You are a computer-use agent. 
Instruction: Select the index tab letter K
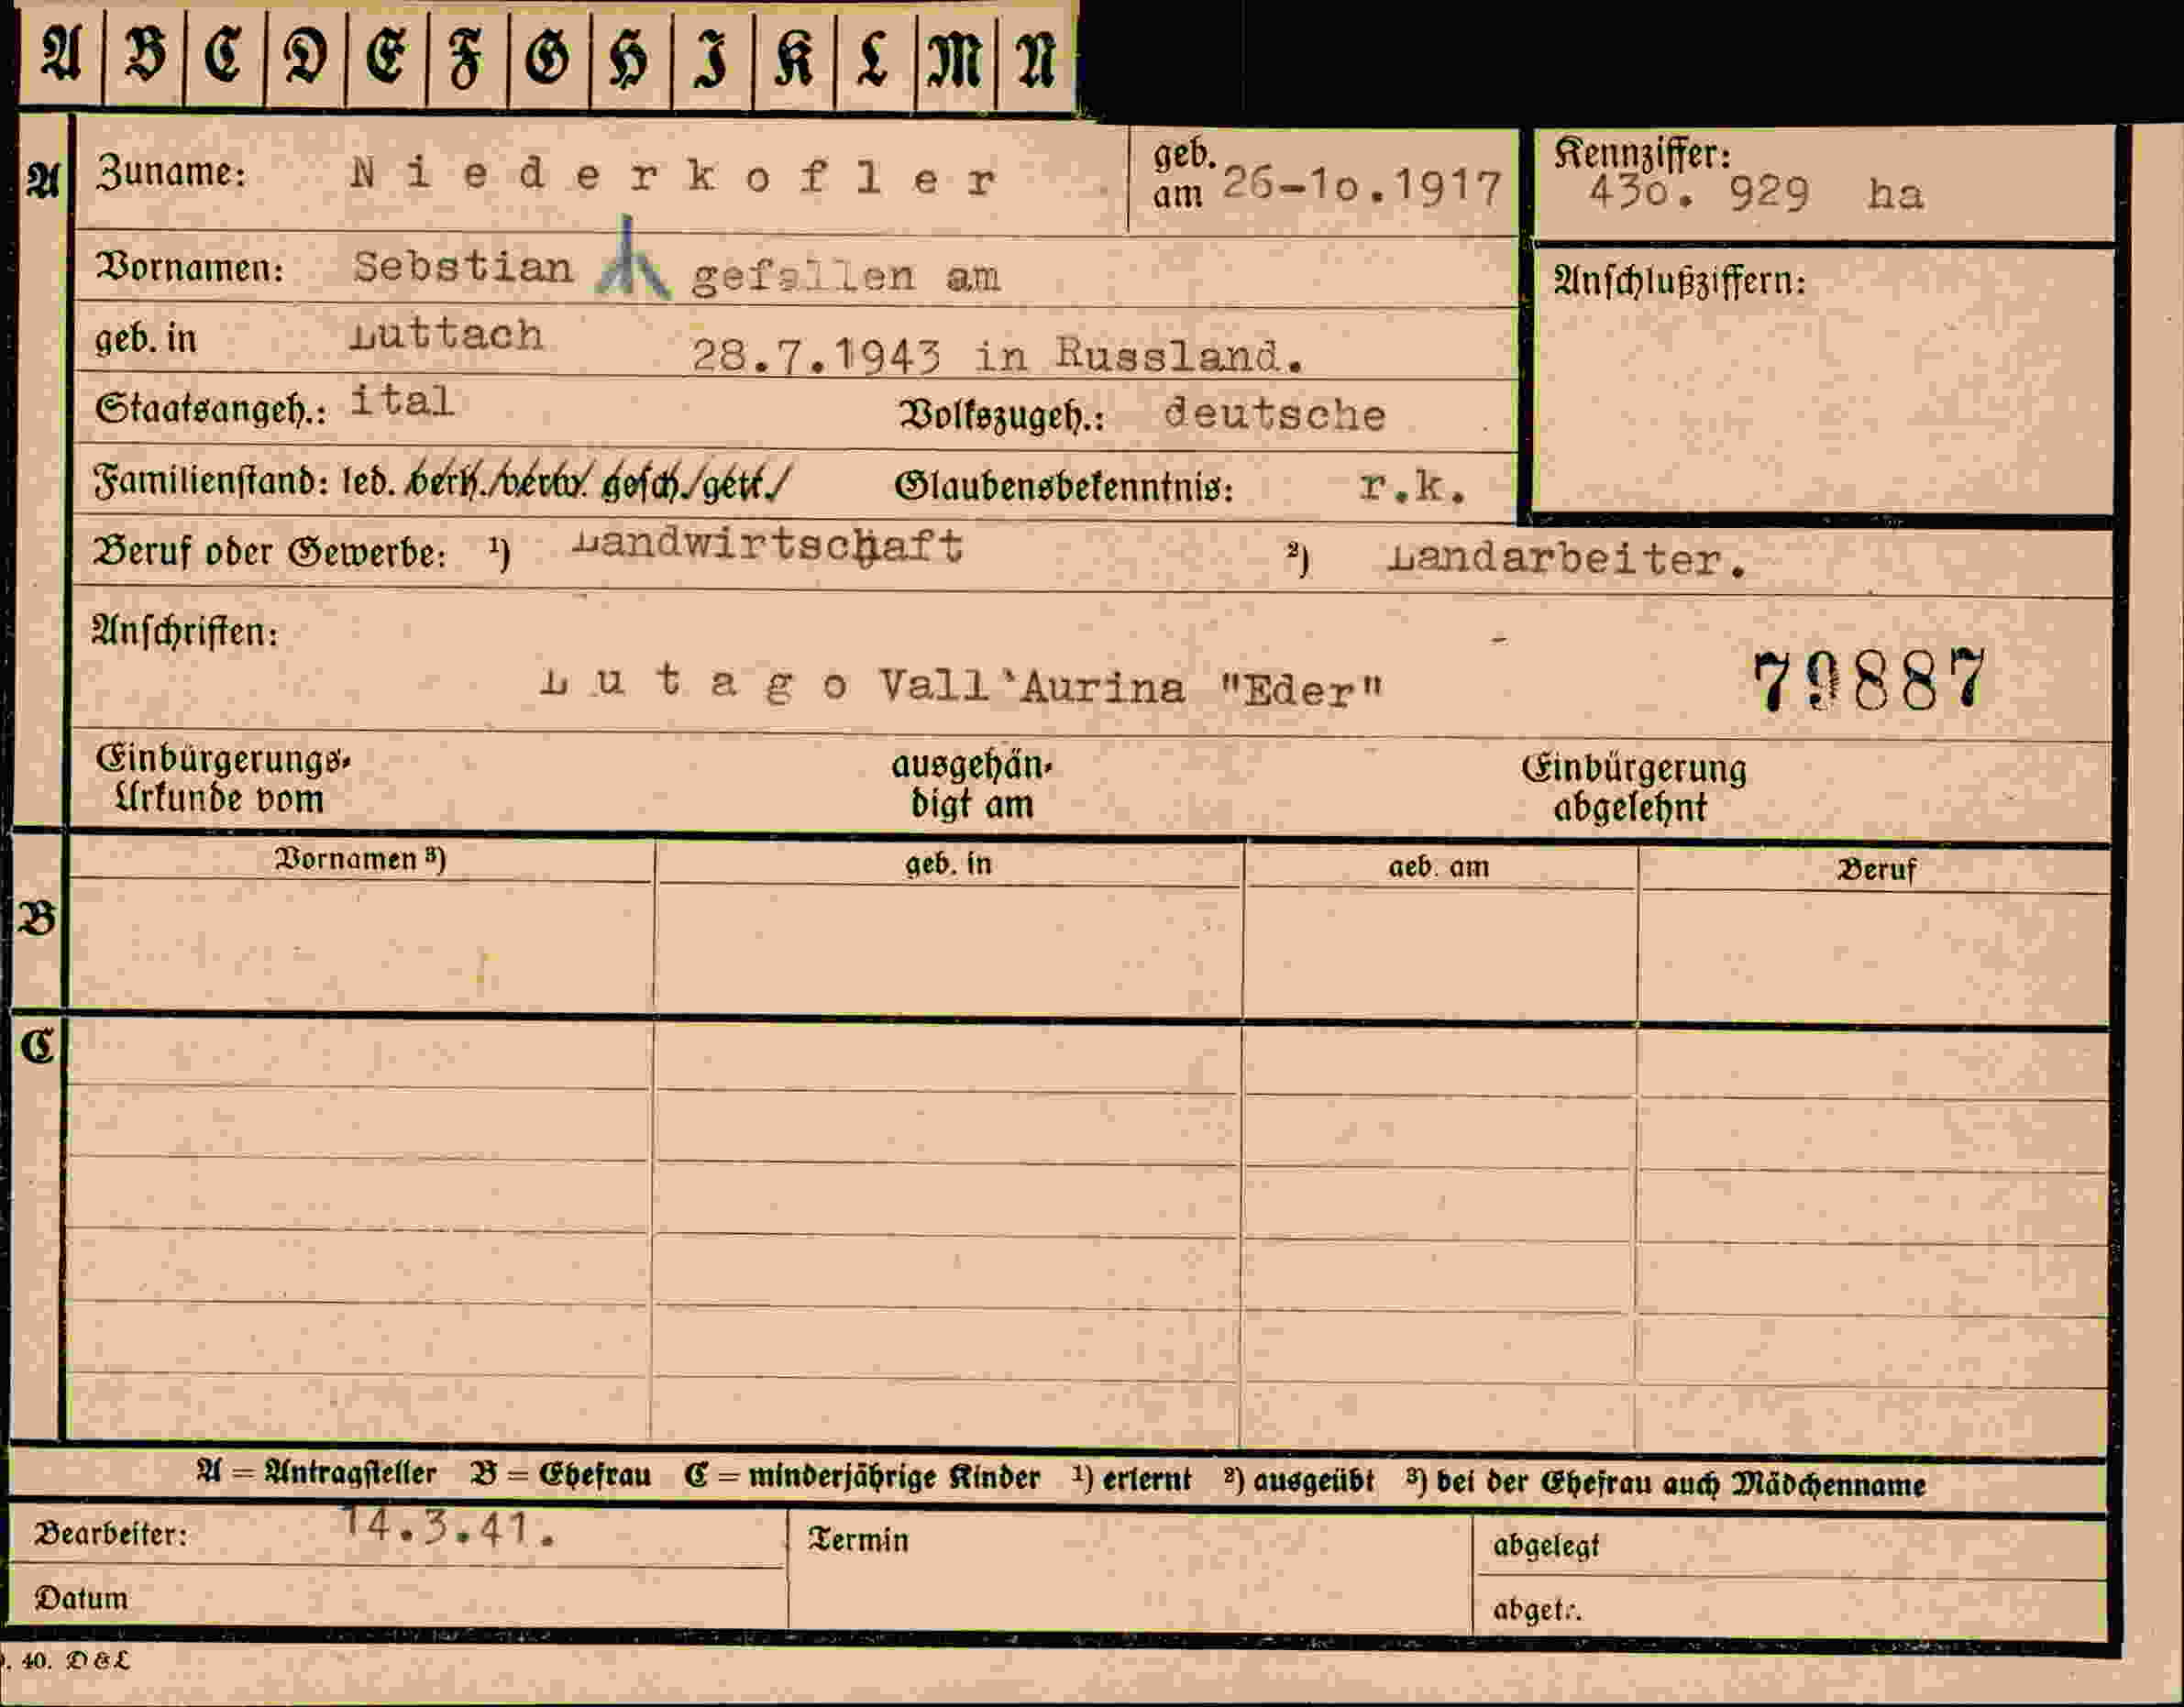[x=793, y=57]
